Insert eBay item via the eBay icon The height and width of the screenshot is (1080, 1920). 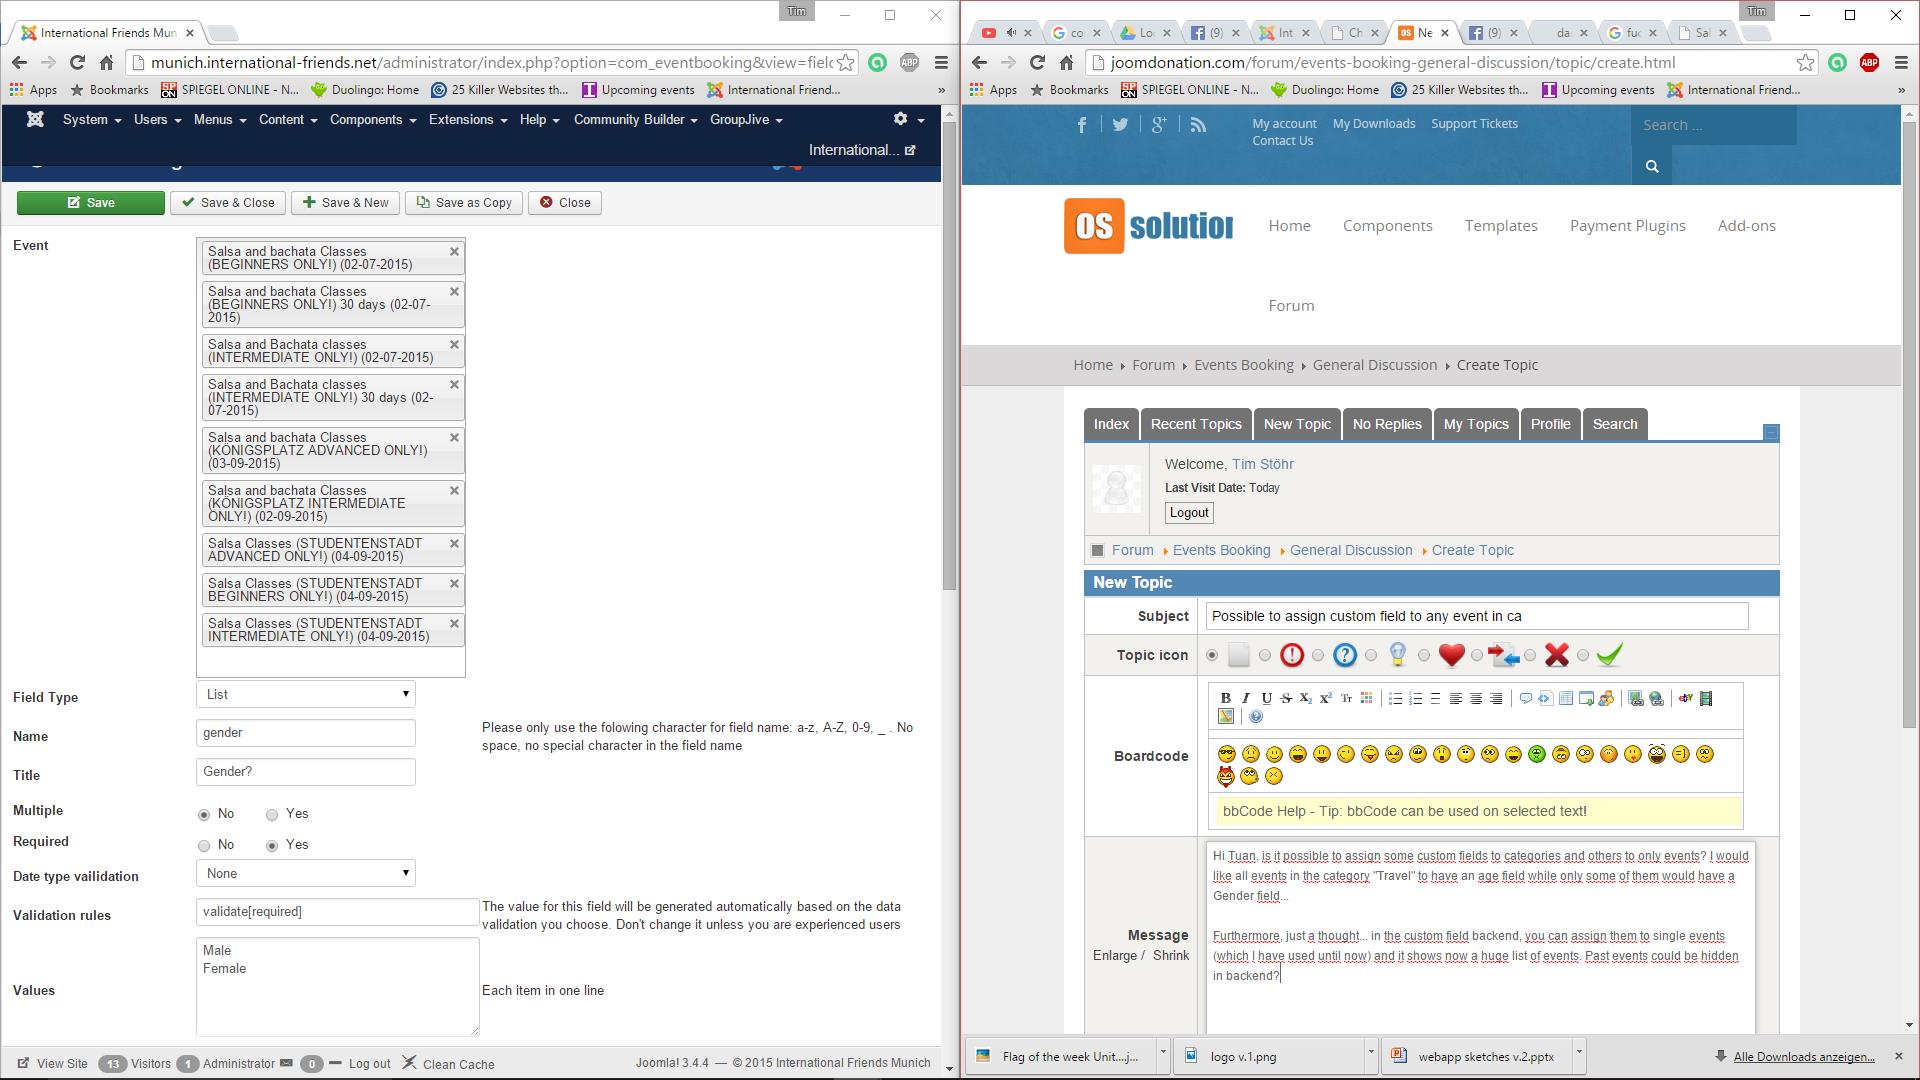point(1686,698)
